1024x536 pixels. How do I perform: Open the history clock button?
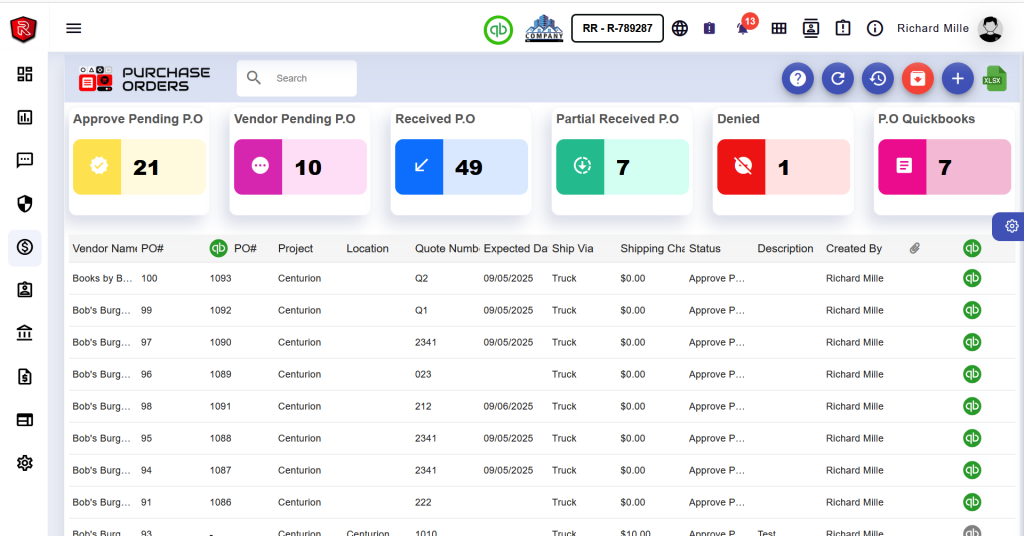click(x=877, y=78)
